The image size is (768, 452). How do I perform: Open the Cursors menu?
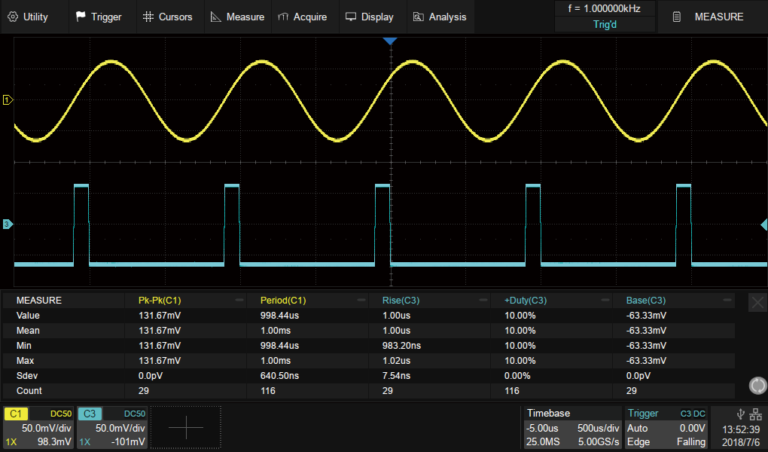tap(169, 17)
